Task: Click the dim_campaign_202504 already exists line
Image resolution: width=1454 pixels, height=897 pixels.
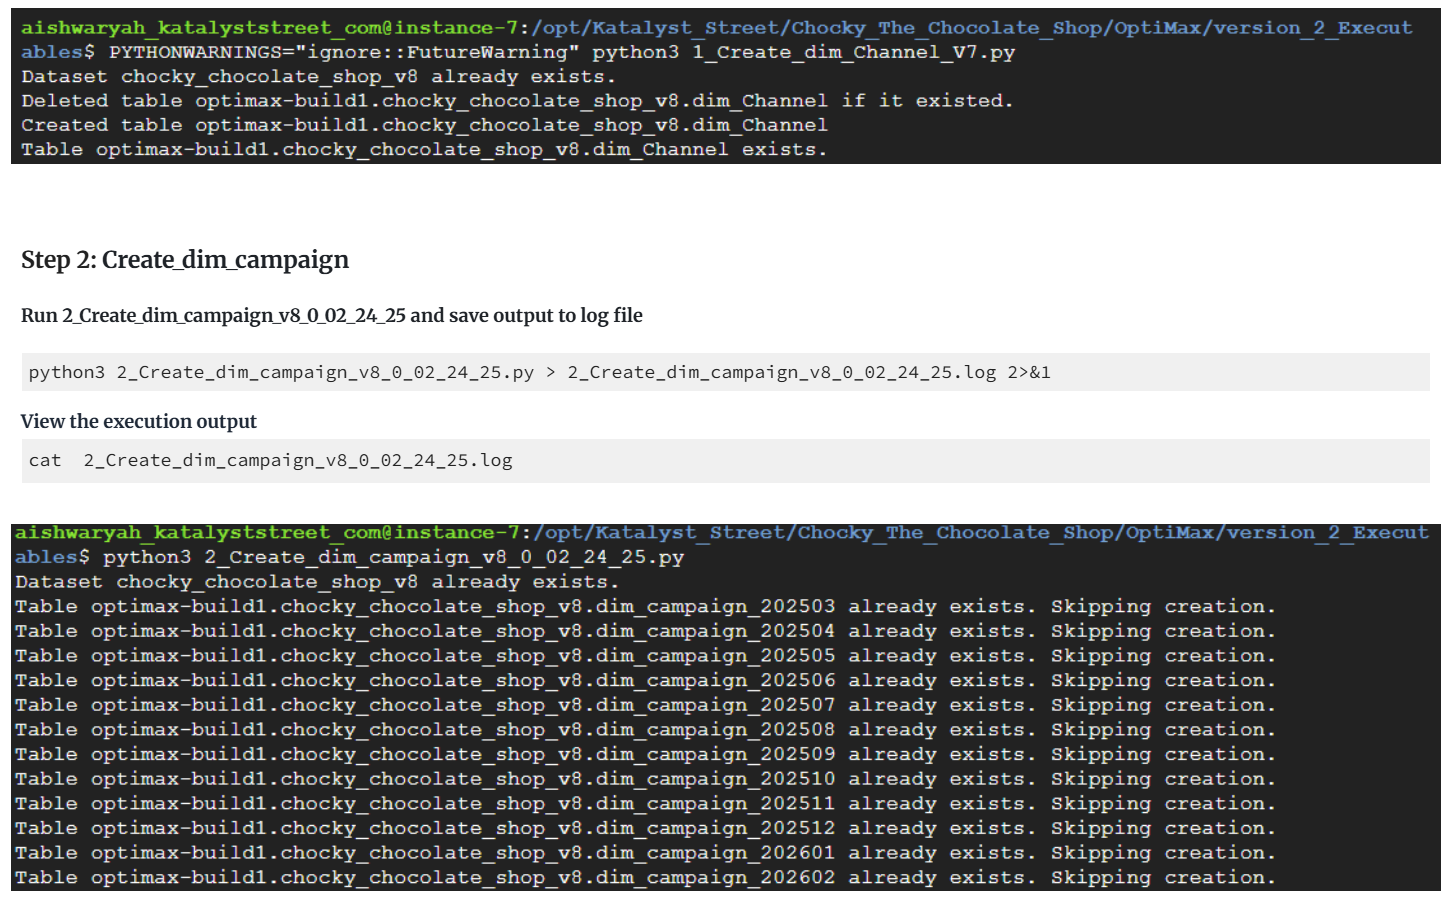Action: pyautogui.click(x=645, y=631)
